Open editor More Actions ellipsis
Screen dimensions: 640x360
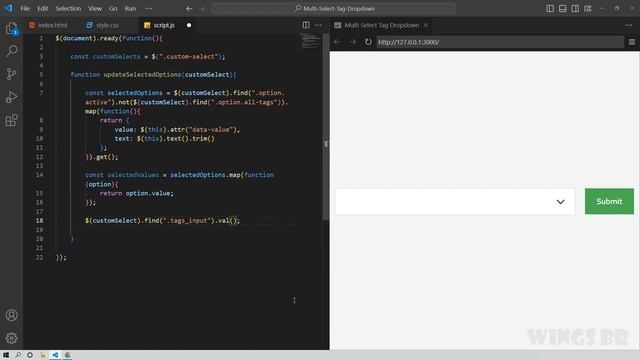pyautogui.click(x=318, y=25)
